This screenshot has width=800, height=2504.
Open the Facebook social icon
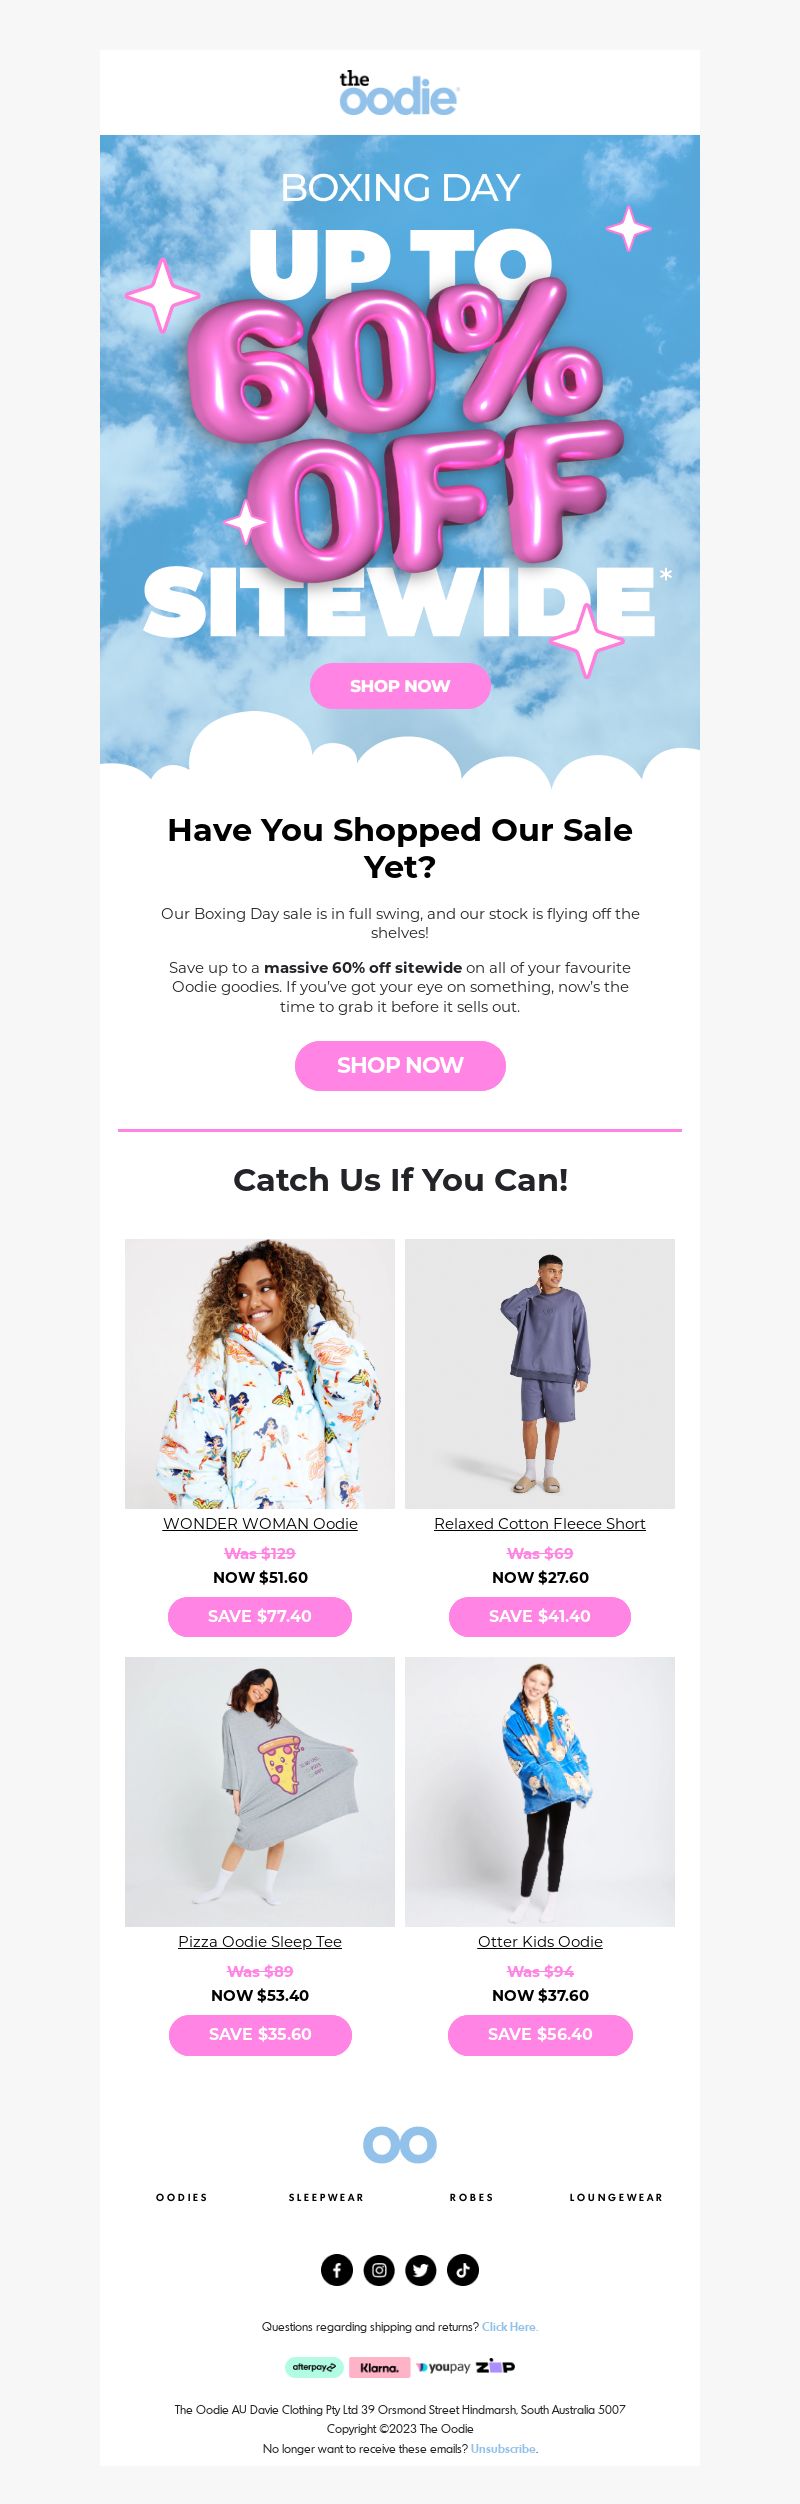[337, 2270]
